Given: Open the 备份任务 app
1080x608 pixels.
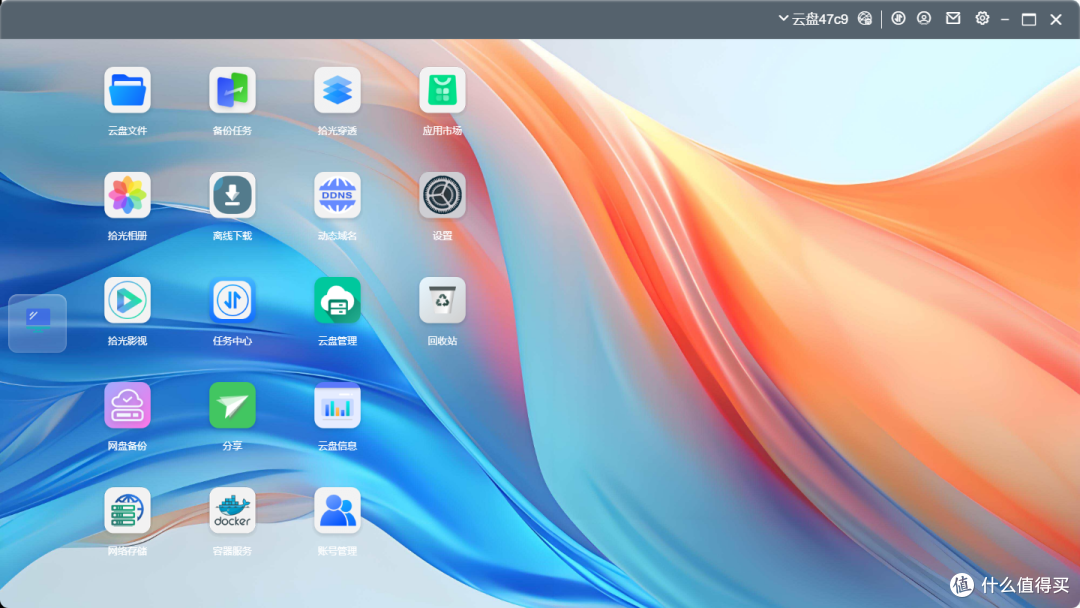Looking at the screenshot, I should [232, 90].
